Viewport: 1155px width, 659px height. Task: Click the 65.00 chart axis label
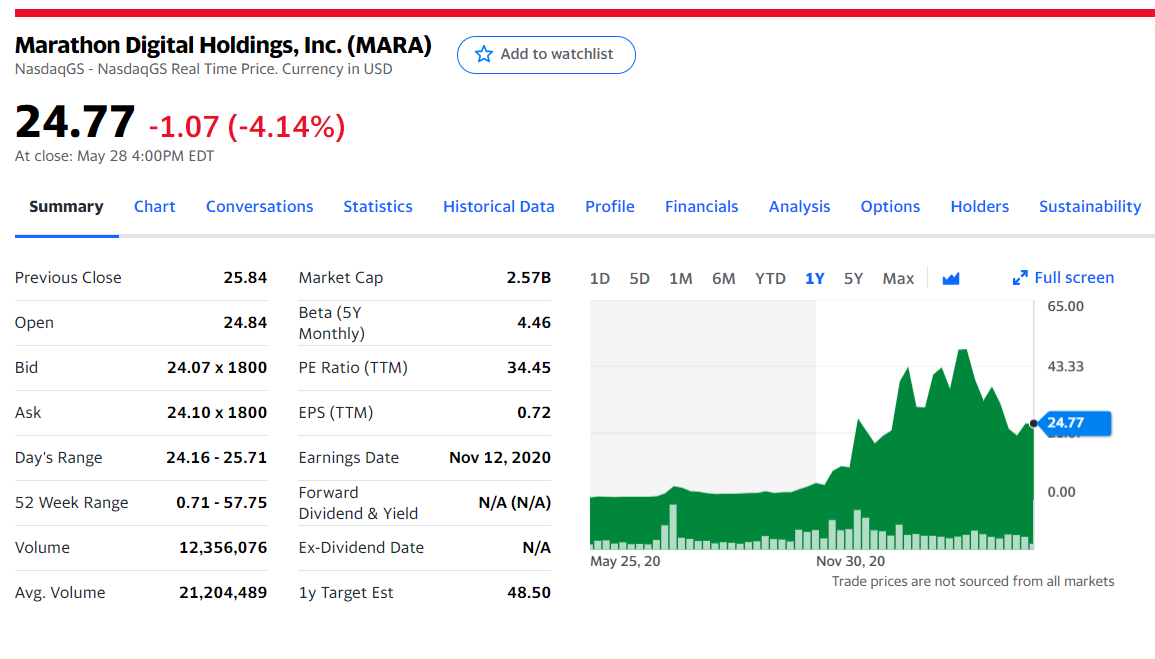(1065, 306)
